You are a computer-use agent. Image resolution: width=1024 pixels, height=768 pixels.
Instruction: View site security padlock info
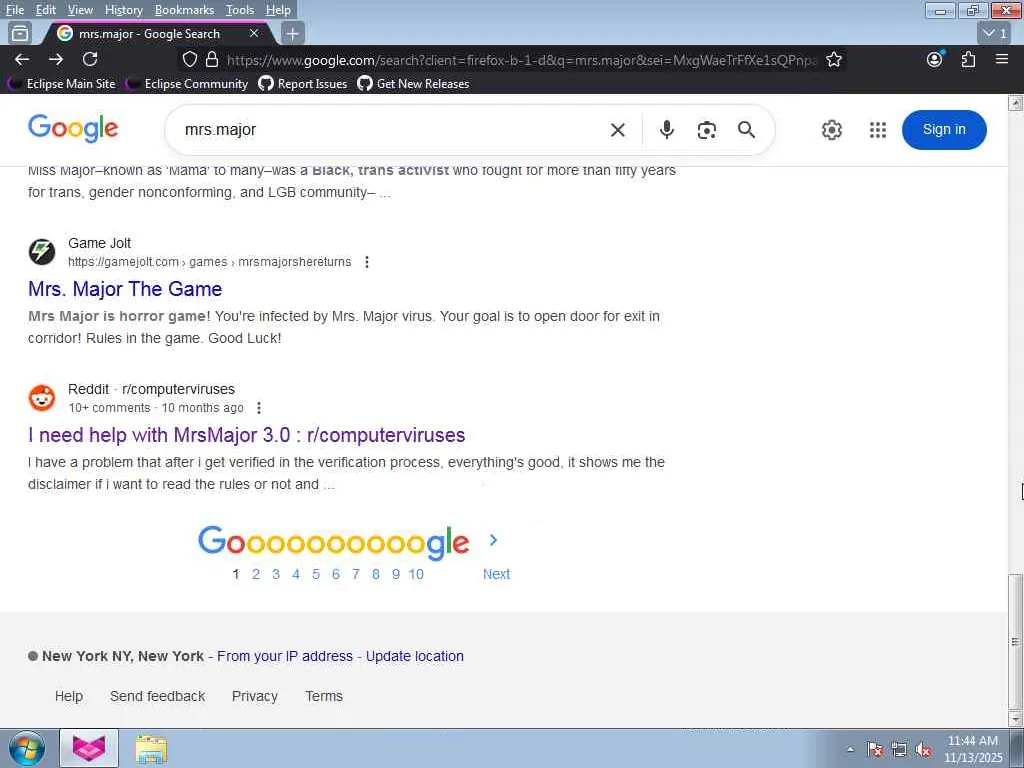pos(212,60)
